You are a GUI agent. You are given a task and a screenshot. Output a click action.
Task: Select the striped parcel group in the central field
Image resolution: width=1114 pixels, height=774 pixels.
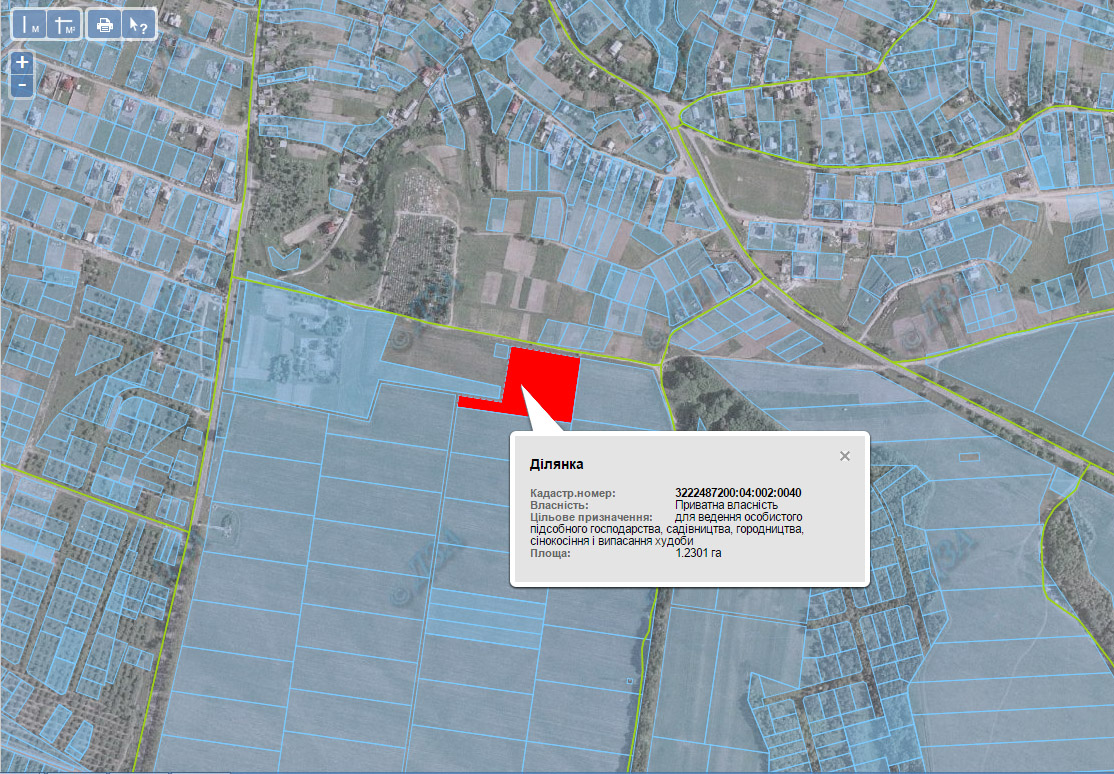pos(486,617)
